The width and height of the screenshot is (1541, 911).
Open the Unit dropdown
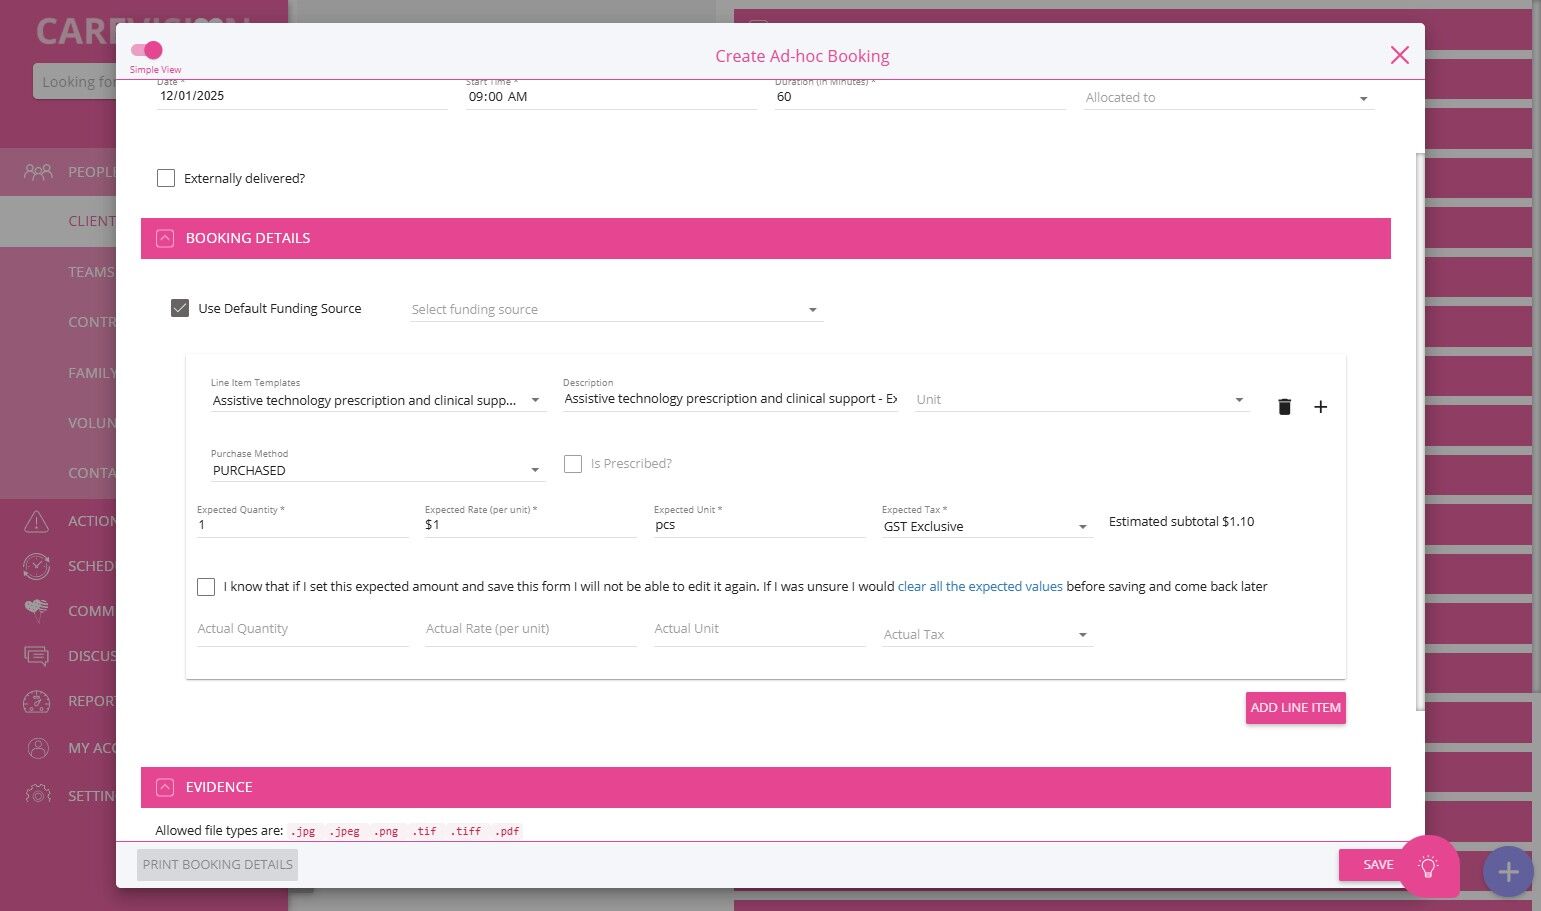coord(1082,400)
